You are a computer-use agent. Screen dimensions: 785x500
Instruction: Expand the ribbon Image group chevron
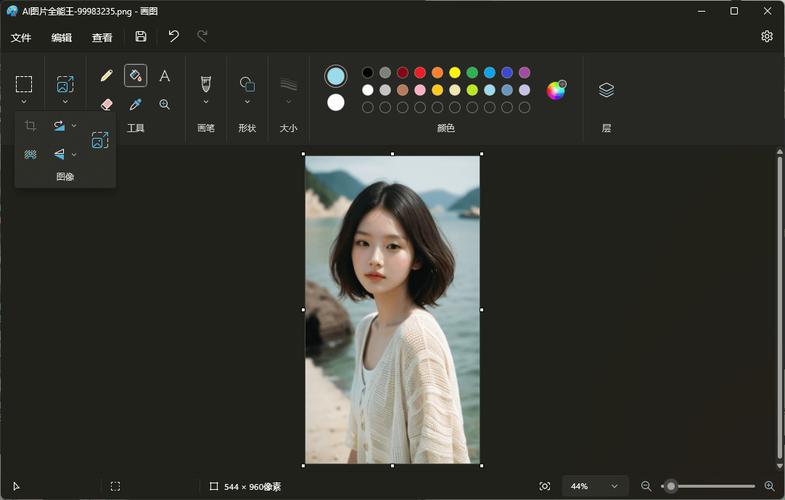click(65, 102)
